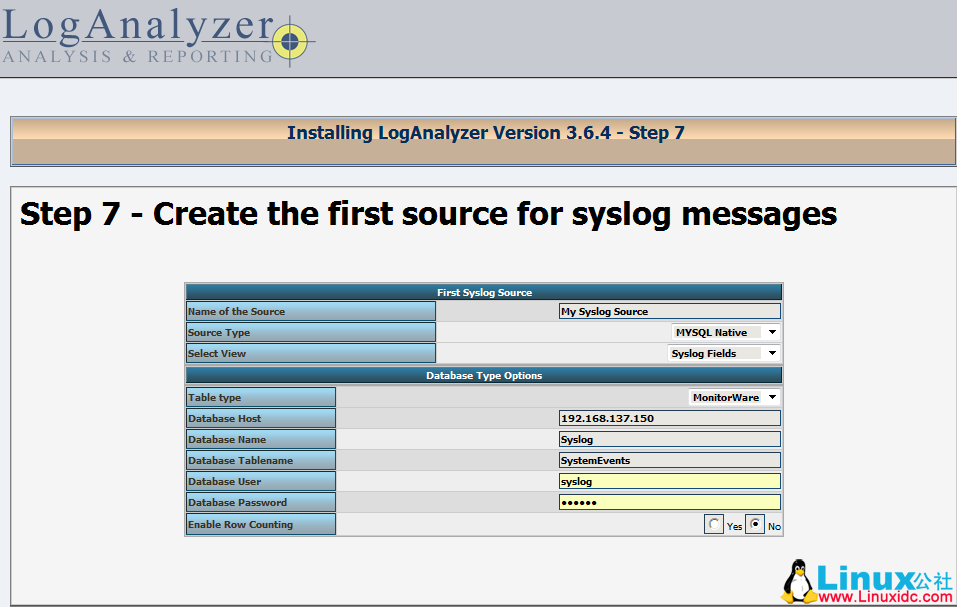The image size is (957, 607).
Task: Select the No radio for Enable Row Counting
Action: (755, 523)
